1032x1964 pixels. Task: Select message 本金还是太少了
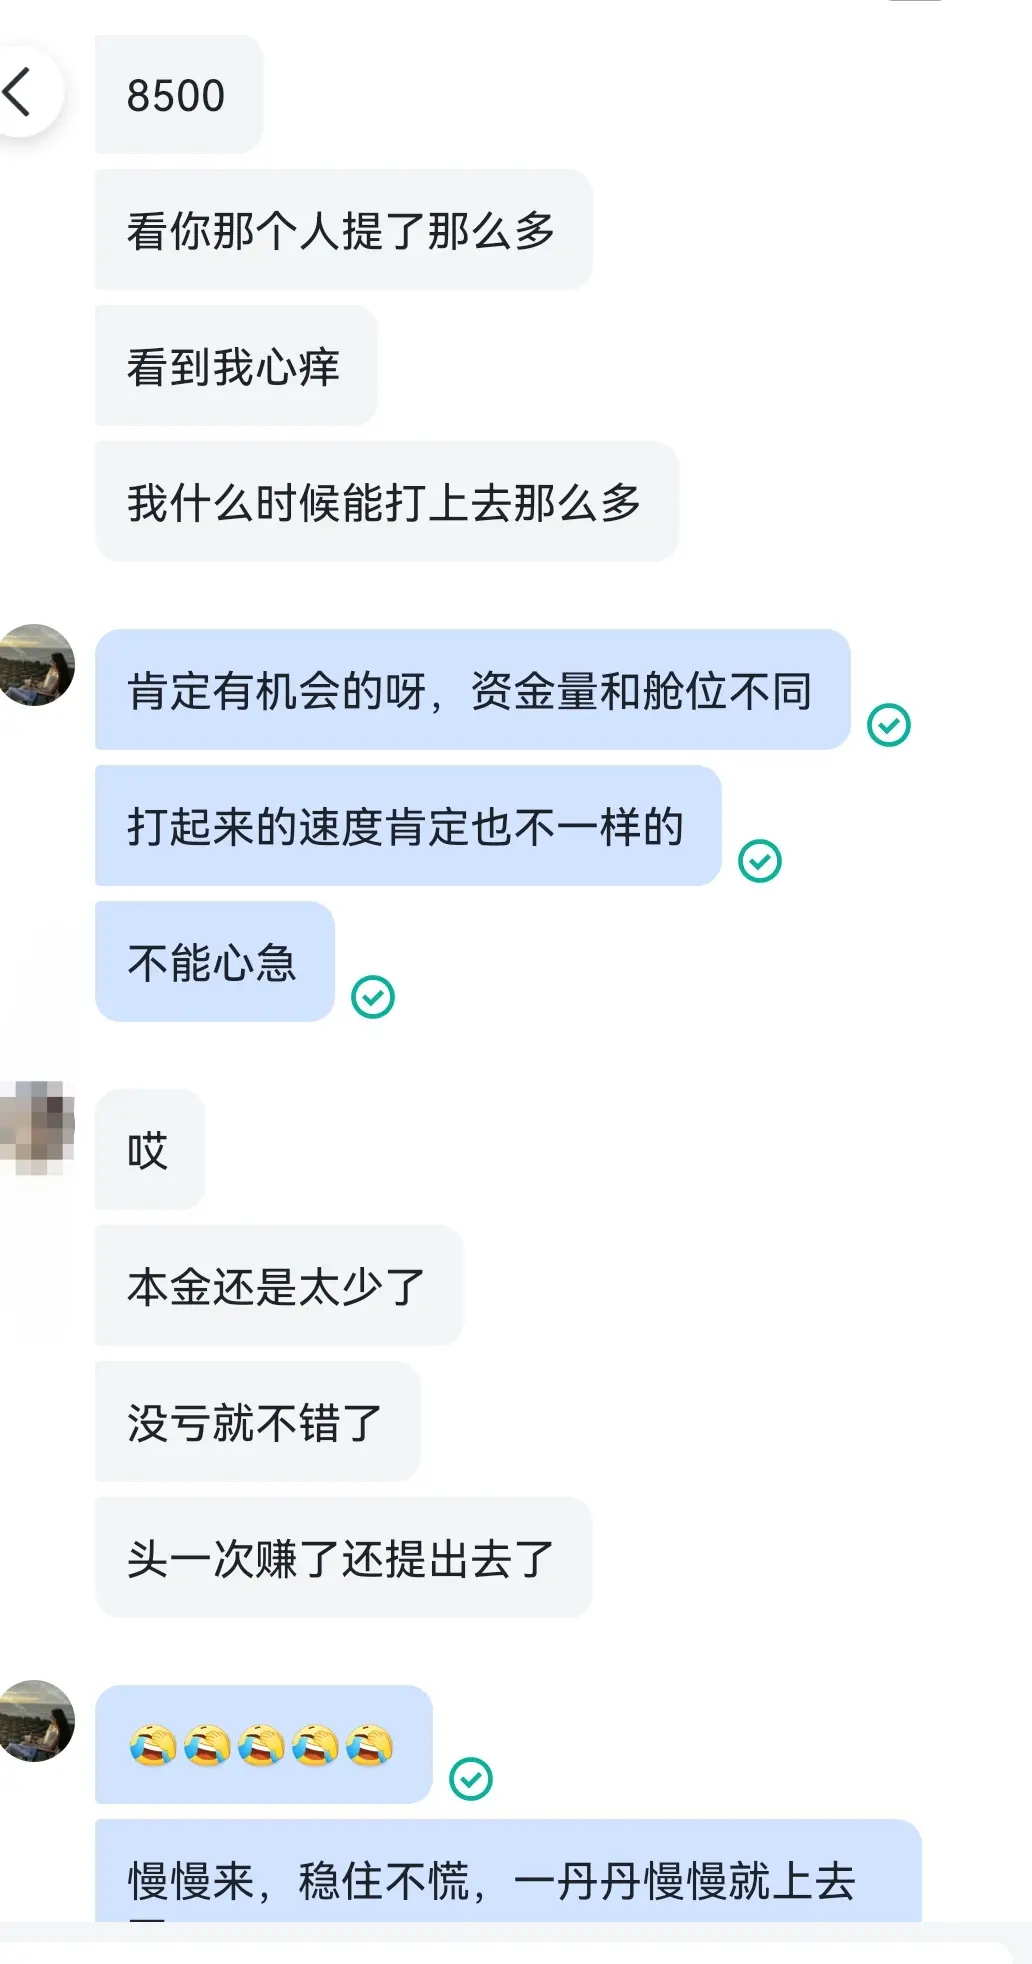point(279,1286)
